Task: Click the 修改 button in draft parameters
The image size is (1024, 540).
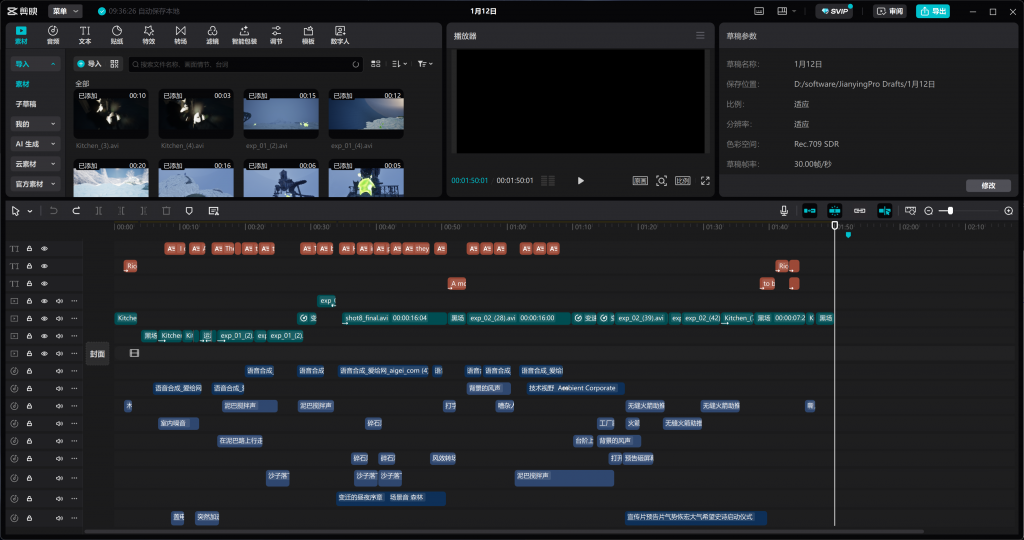Action: 988,186
